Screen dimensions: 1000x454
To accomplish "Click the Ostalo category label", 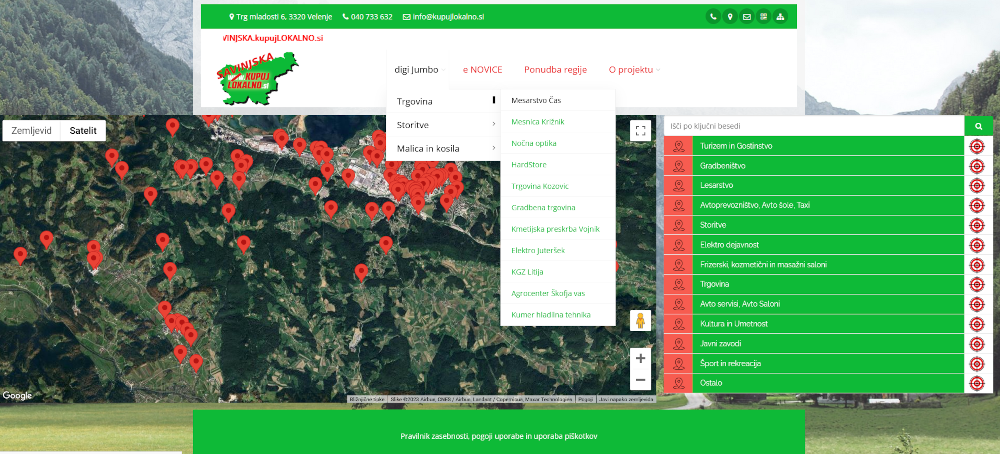I will (711, 383).
